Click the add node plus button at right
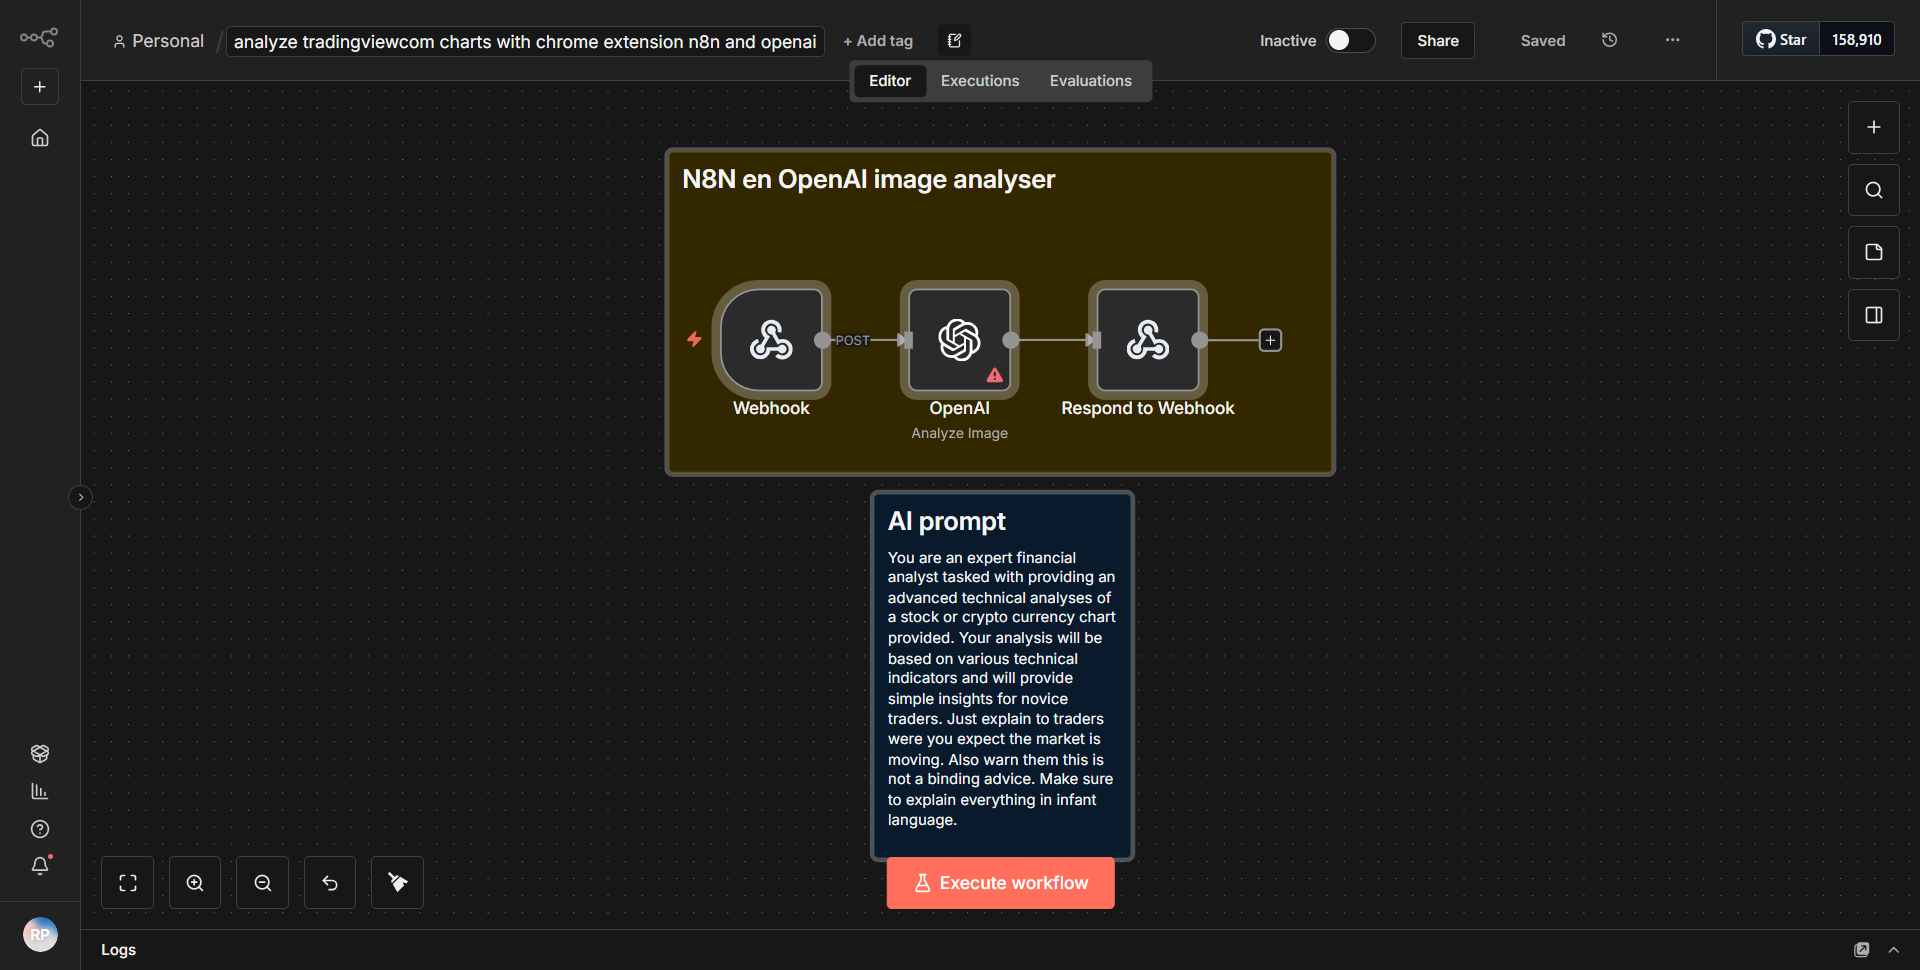 point(1873,127)
